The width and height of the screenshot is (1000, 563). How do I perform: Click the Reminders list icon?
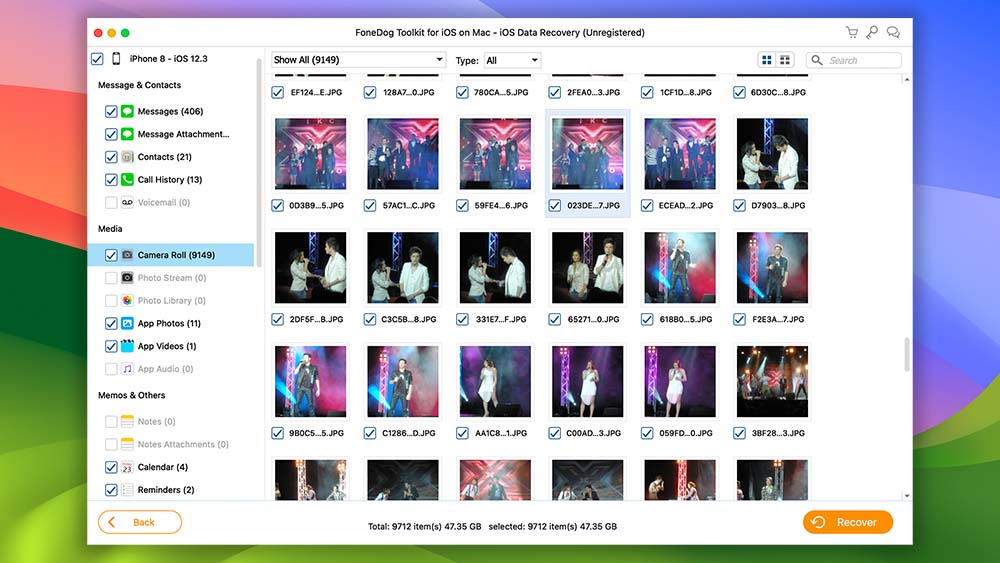(127, 490)
